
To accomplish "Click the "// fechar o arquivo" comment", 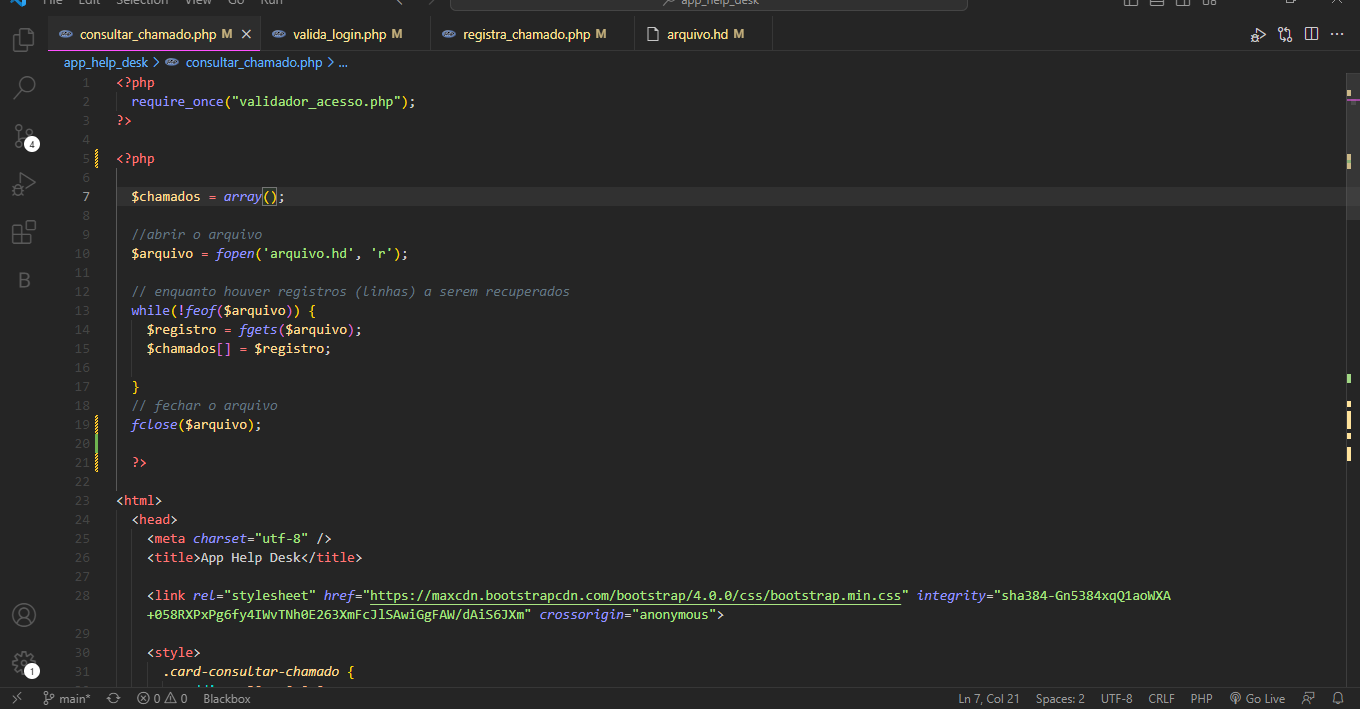I will 204,406.
